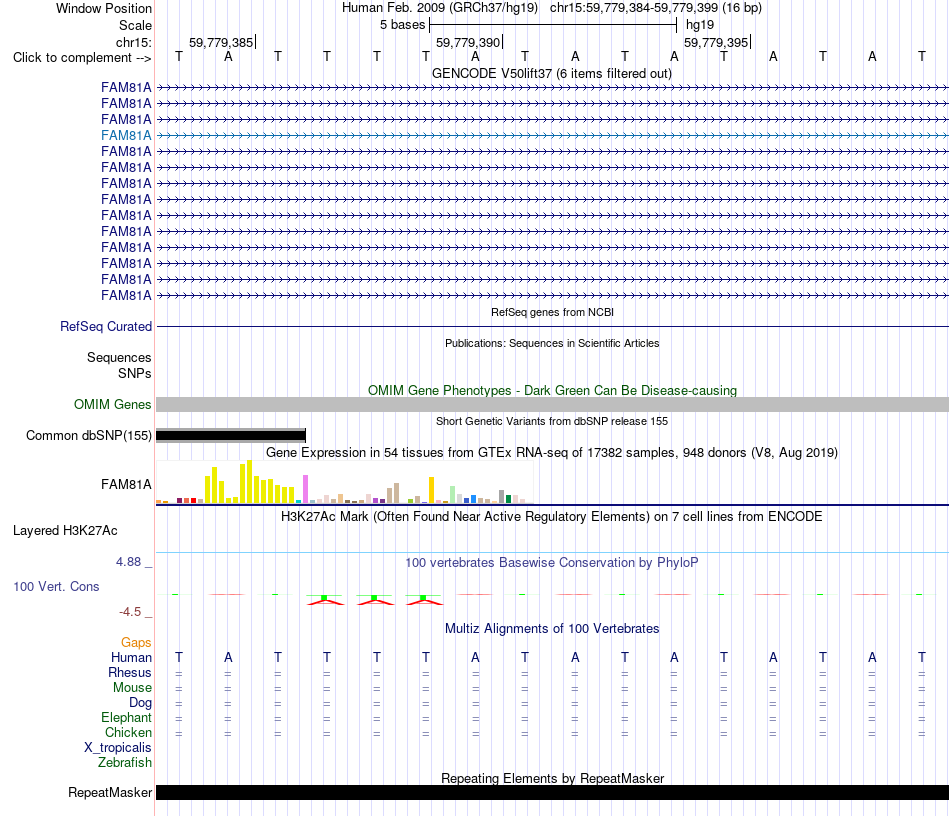The width and height of the screenshot is (950, 816).
Task: Click the 'X_tropicalis' alignment row label
Action: pyautogui.click(x=118, y=748)
